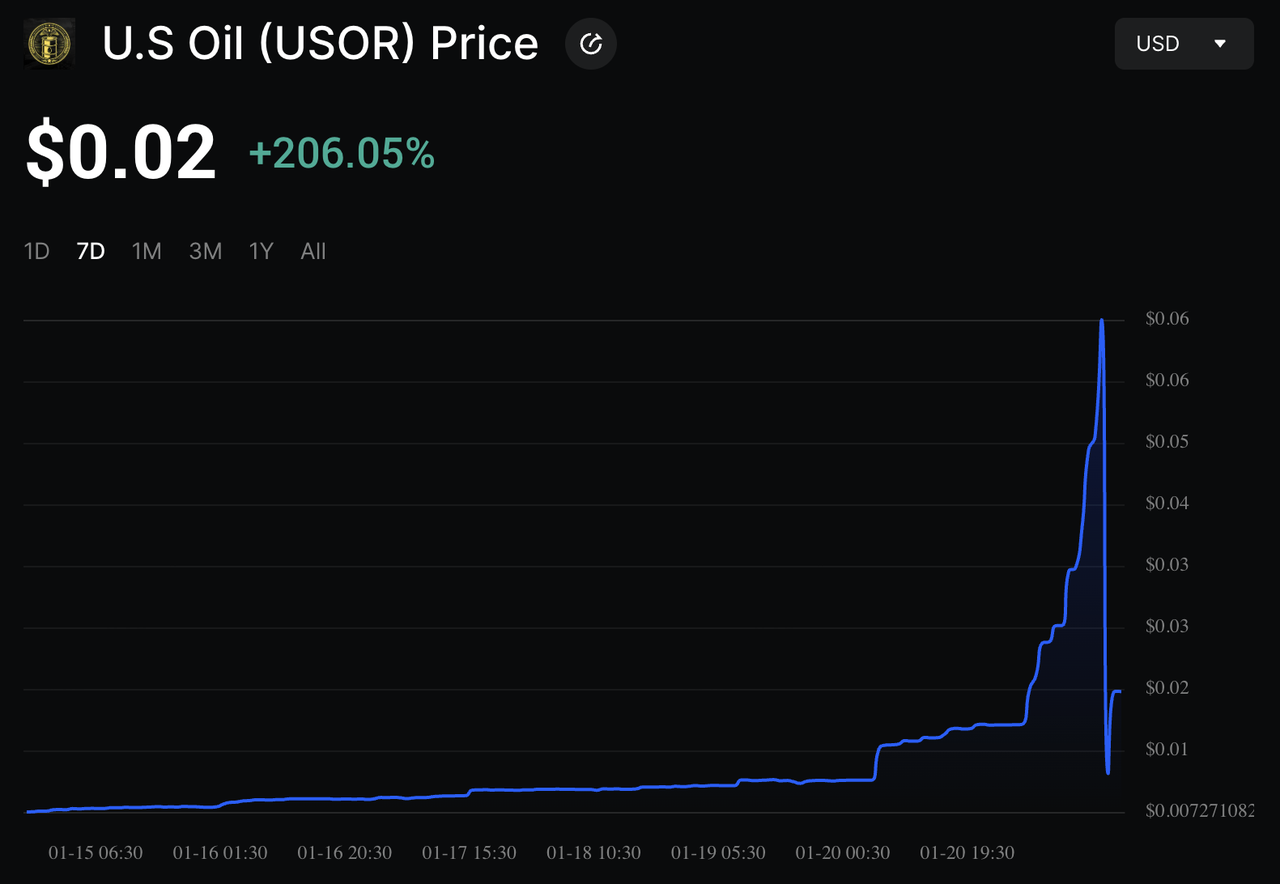The height and width of the screenshot is (884, 1280).
Task: Show the 1Y price history
Action: click(x=261, y=251)
